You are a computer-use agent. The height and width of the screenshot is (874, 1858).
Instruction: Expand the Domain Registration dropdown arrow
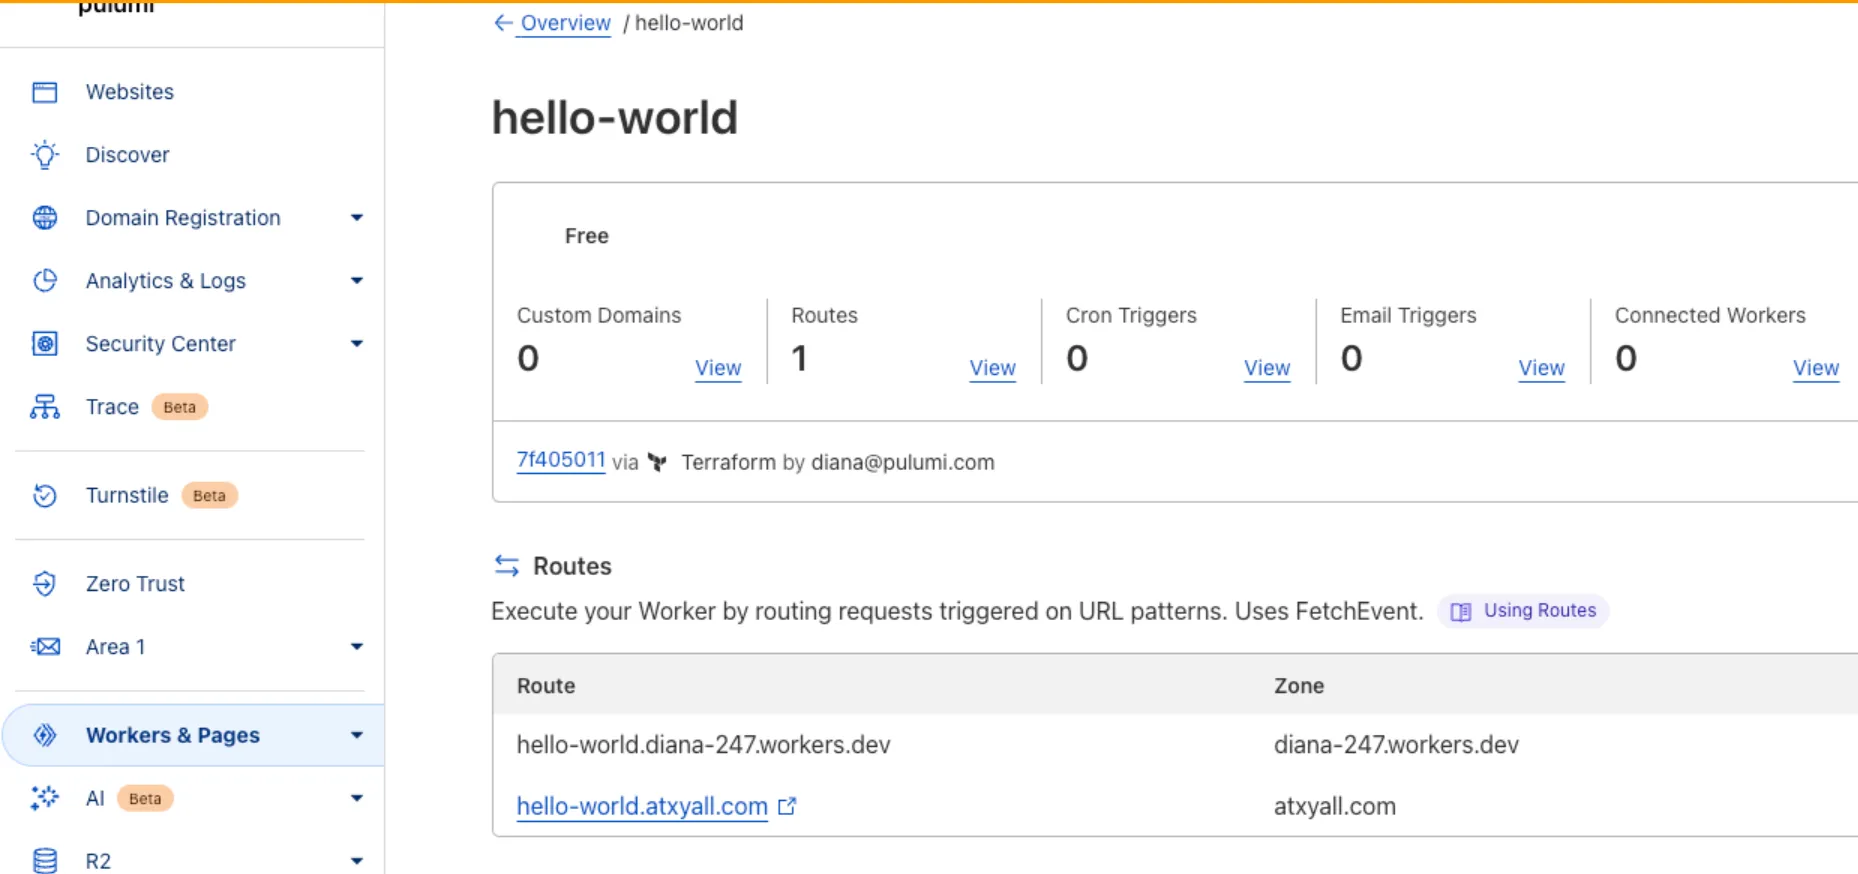click(x=356, y=218)
